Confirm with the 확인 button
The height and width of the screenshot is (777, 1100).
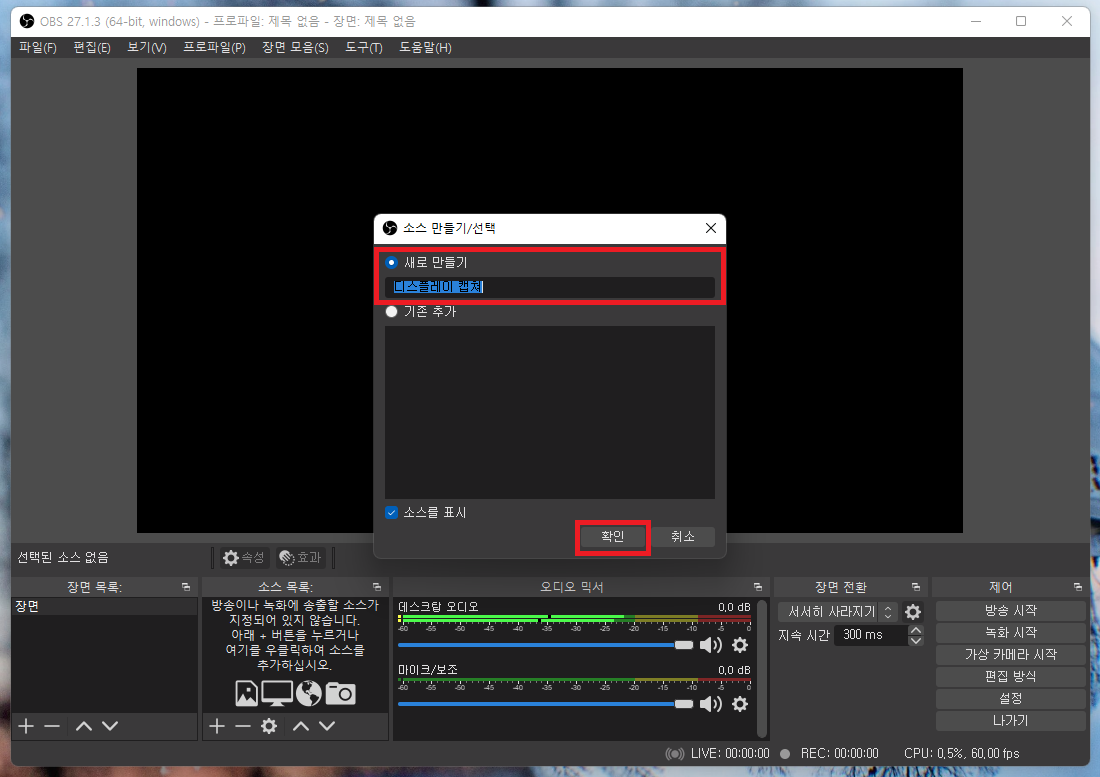coord(612,536)
